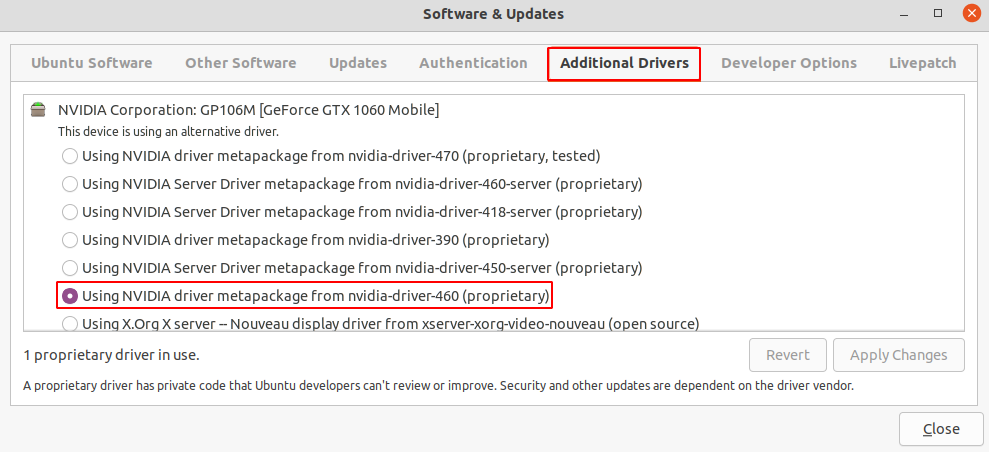Image resolution: width=989 pixels, height=452 pixels.
Task: Go to the Authentication tab
Action: click(473, 63)
